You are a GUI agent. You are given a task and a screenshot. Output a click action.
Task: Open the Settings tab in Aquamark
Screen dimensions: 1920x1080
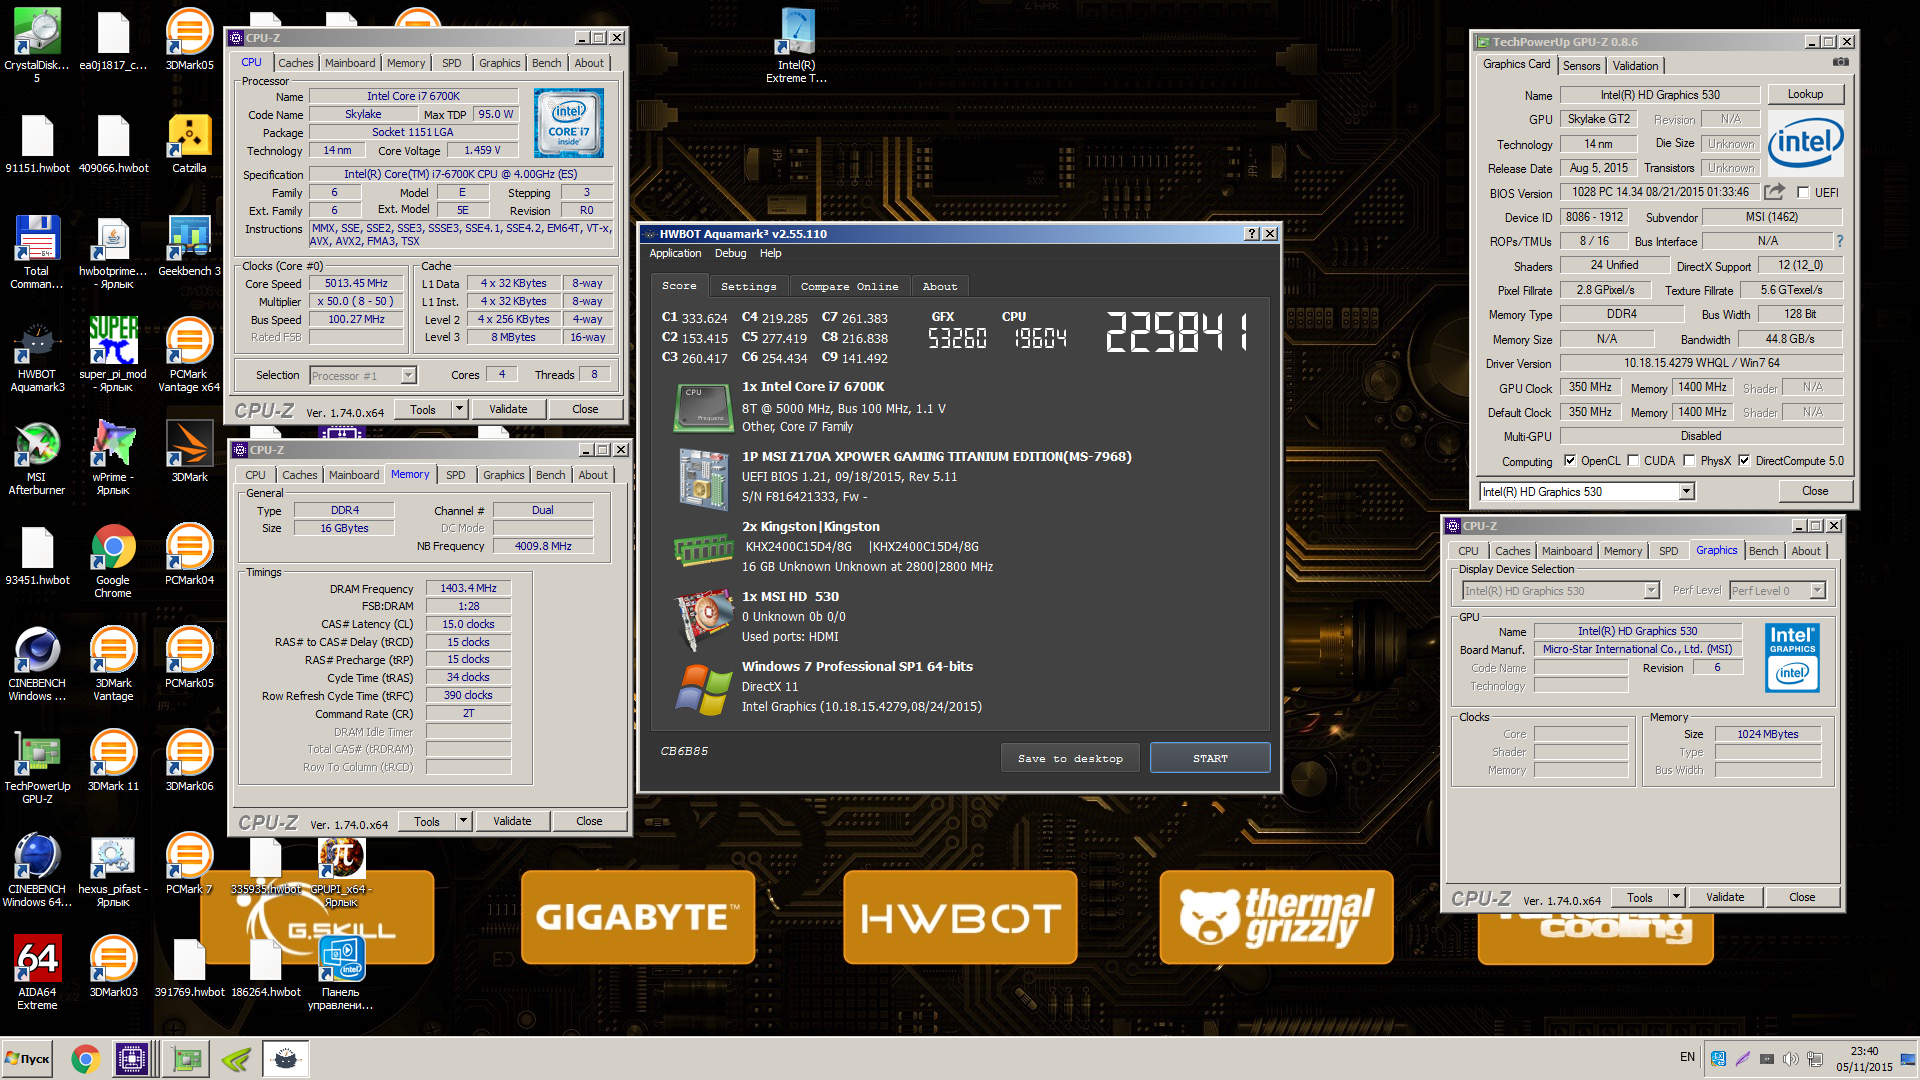748,286
